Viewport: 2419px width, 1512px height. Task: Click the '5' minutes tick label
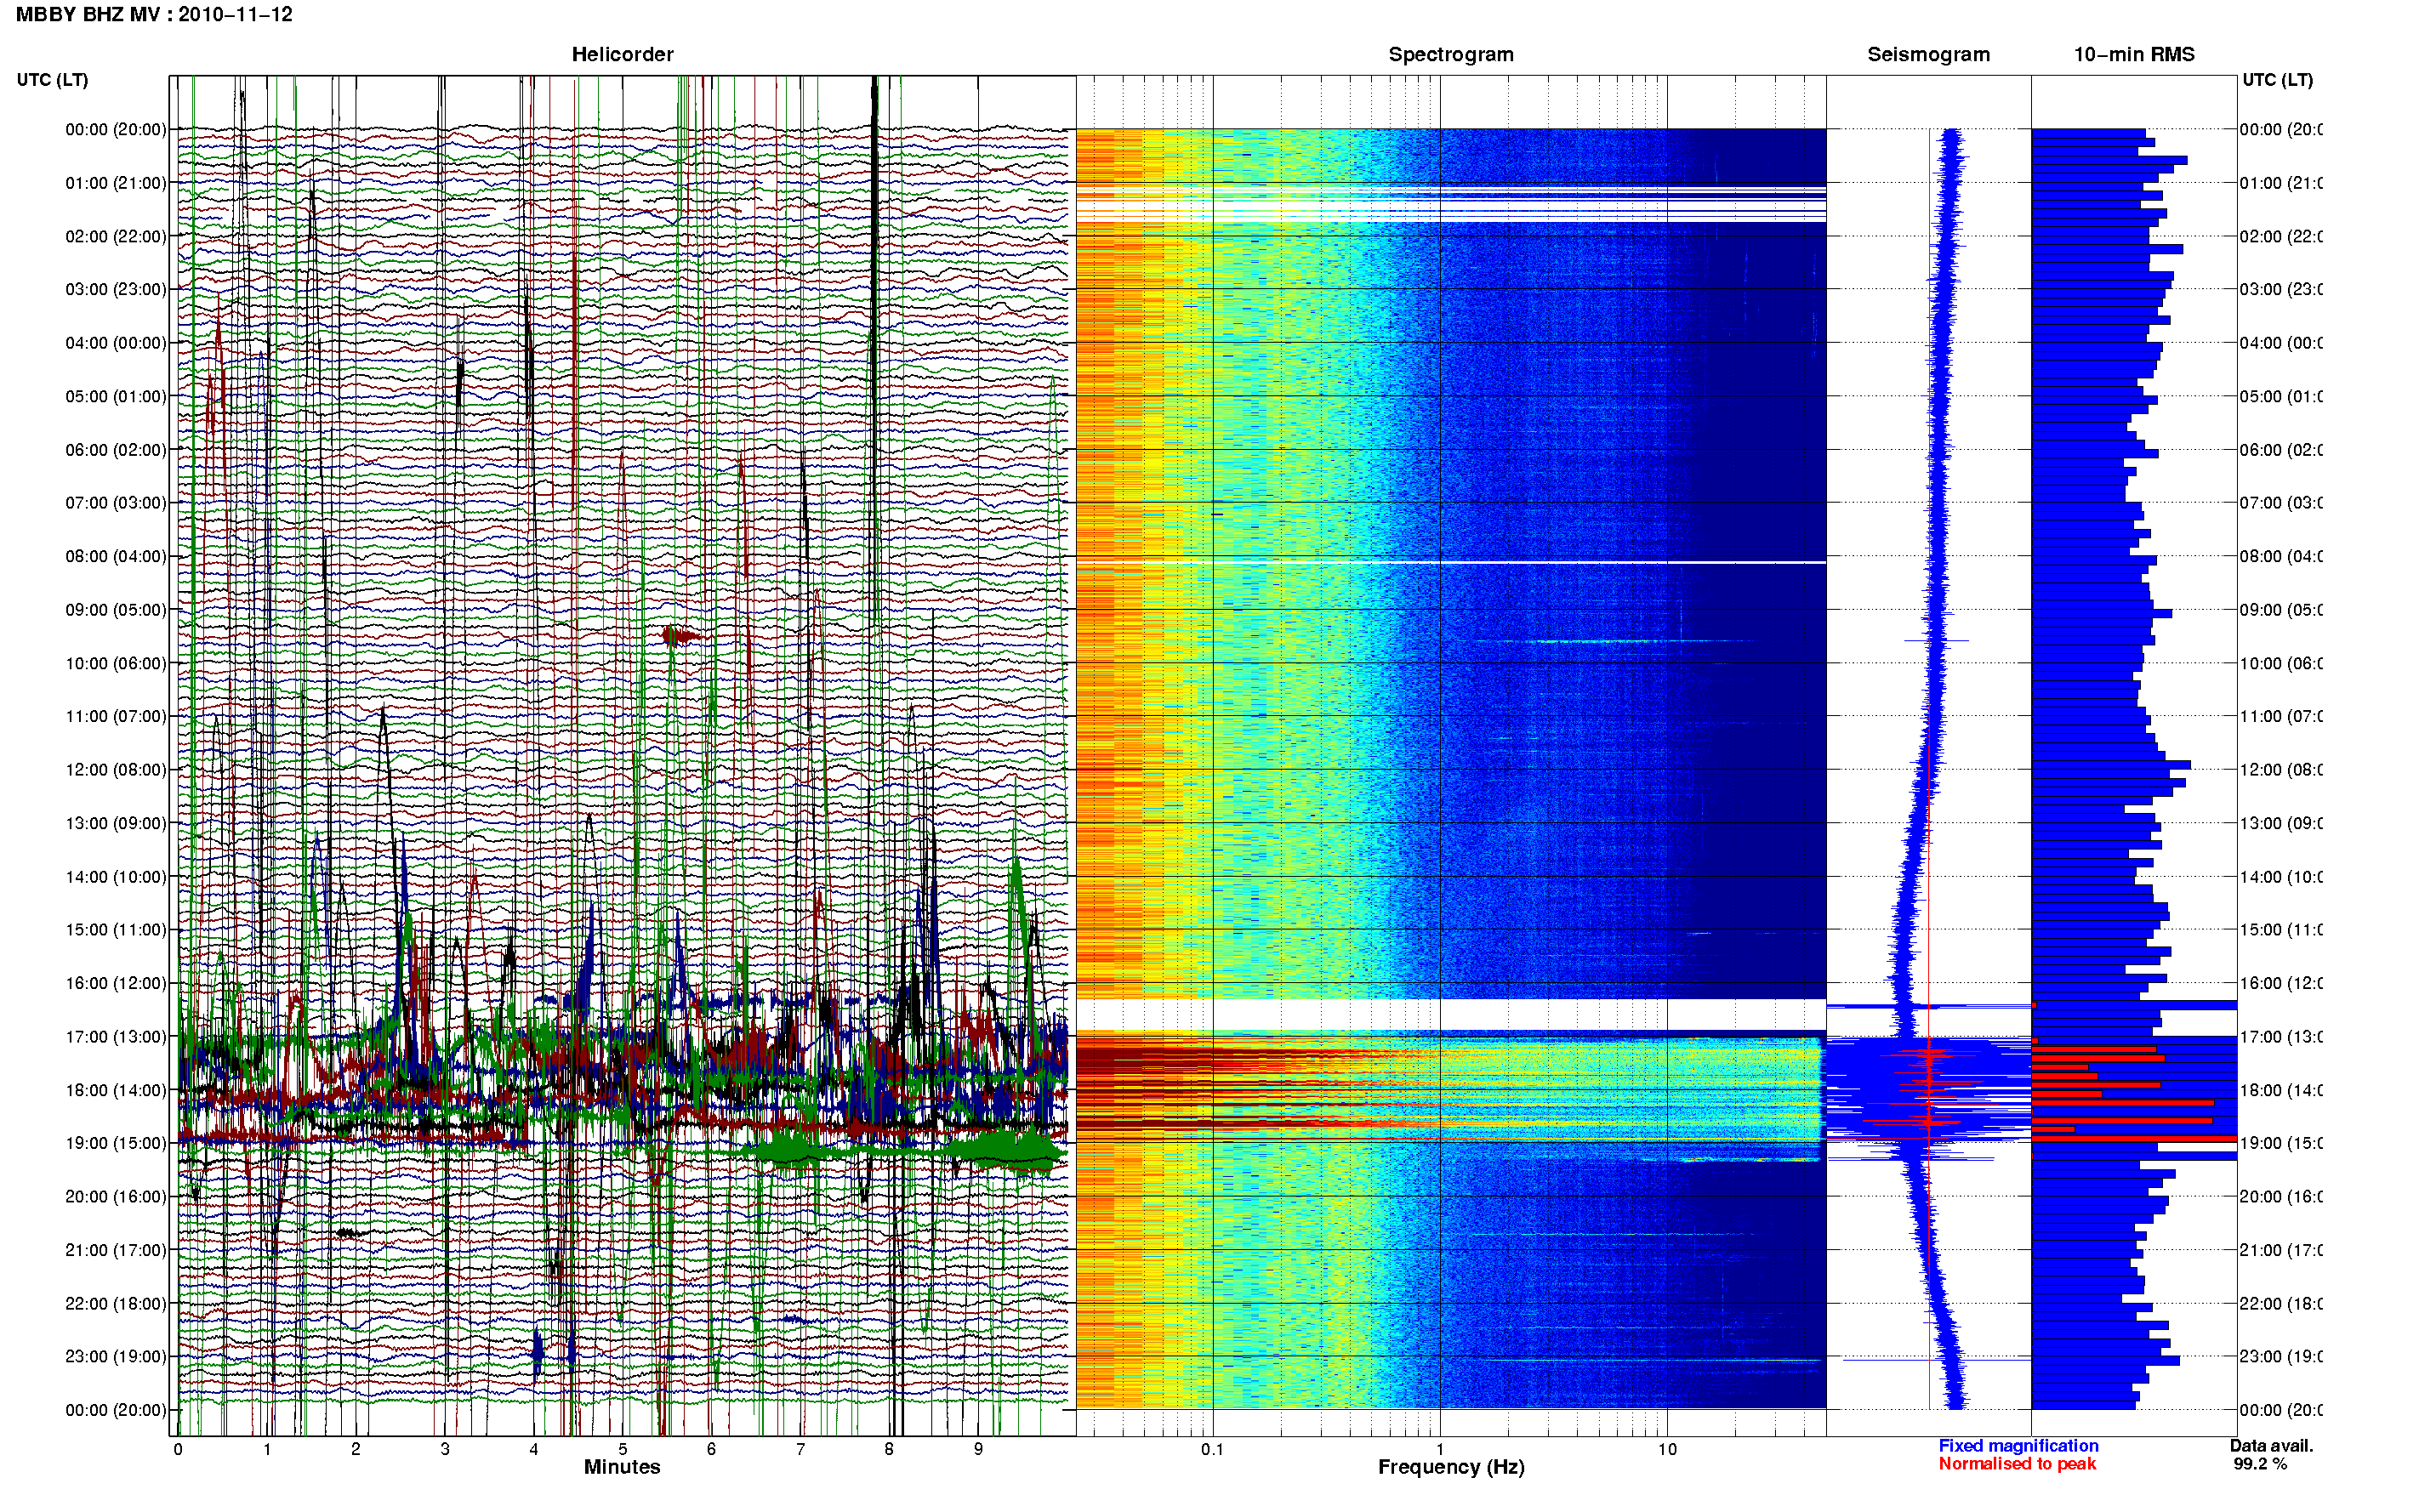pyautogui.click(x=622, y=1449)
